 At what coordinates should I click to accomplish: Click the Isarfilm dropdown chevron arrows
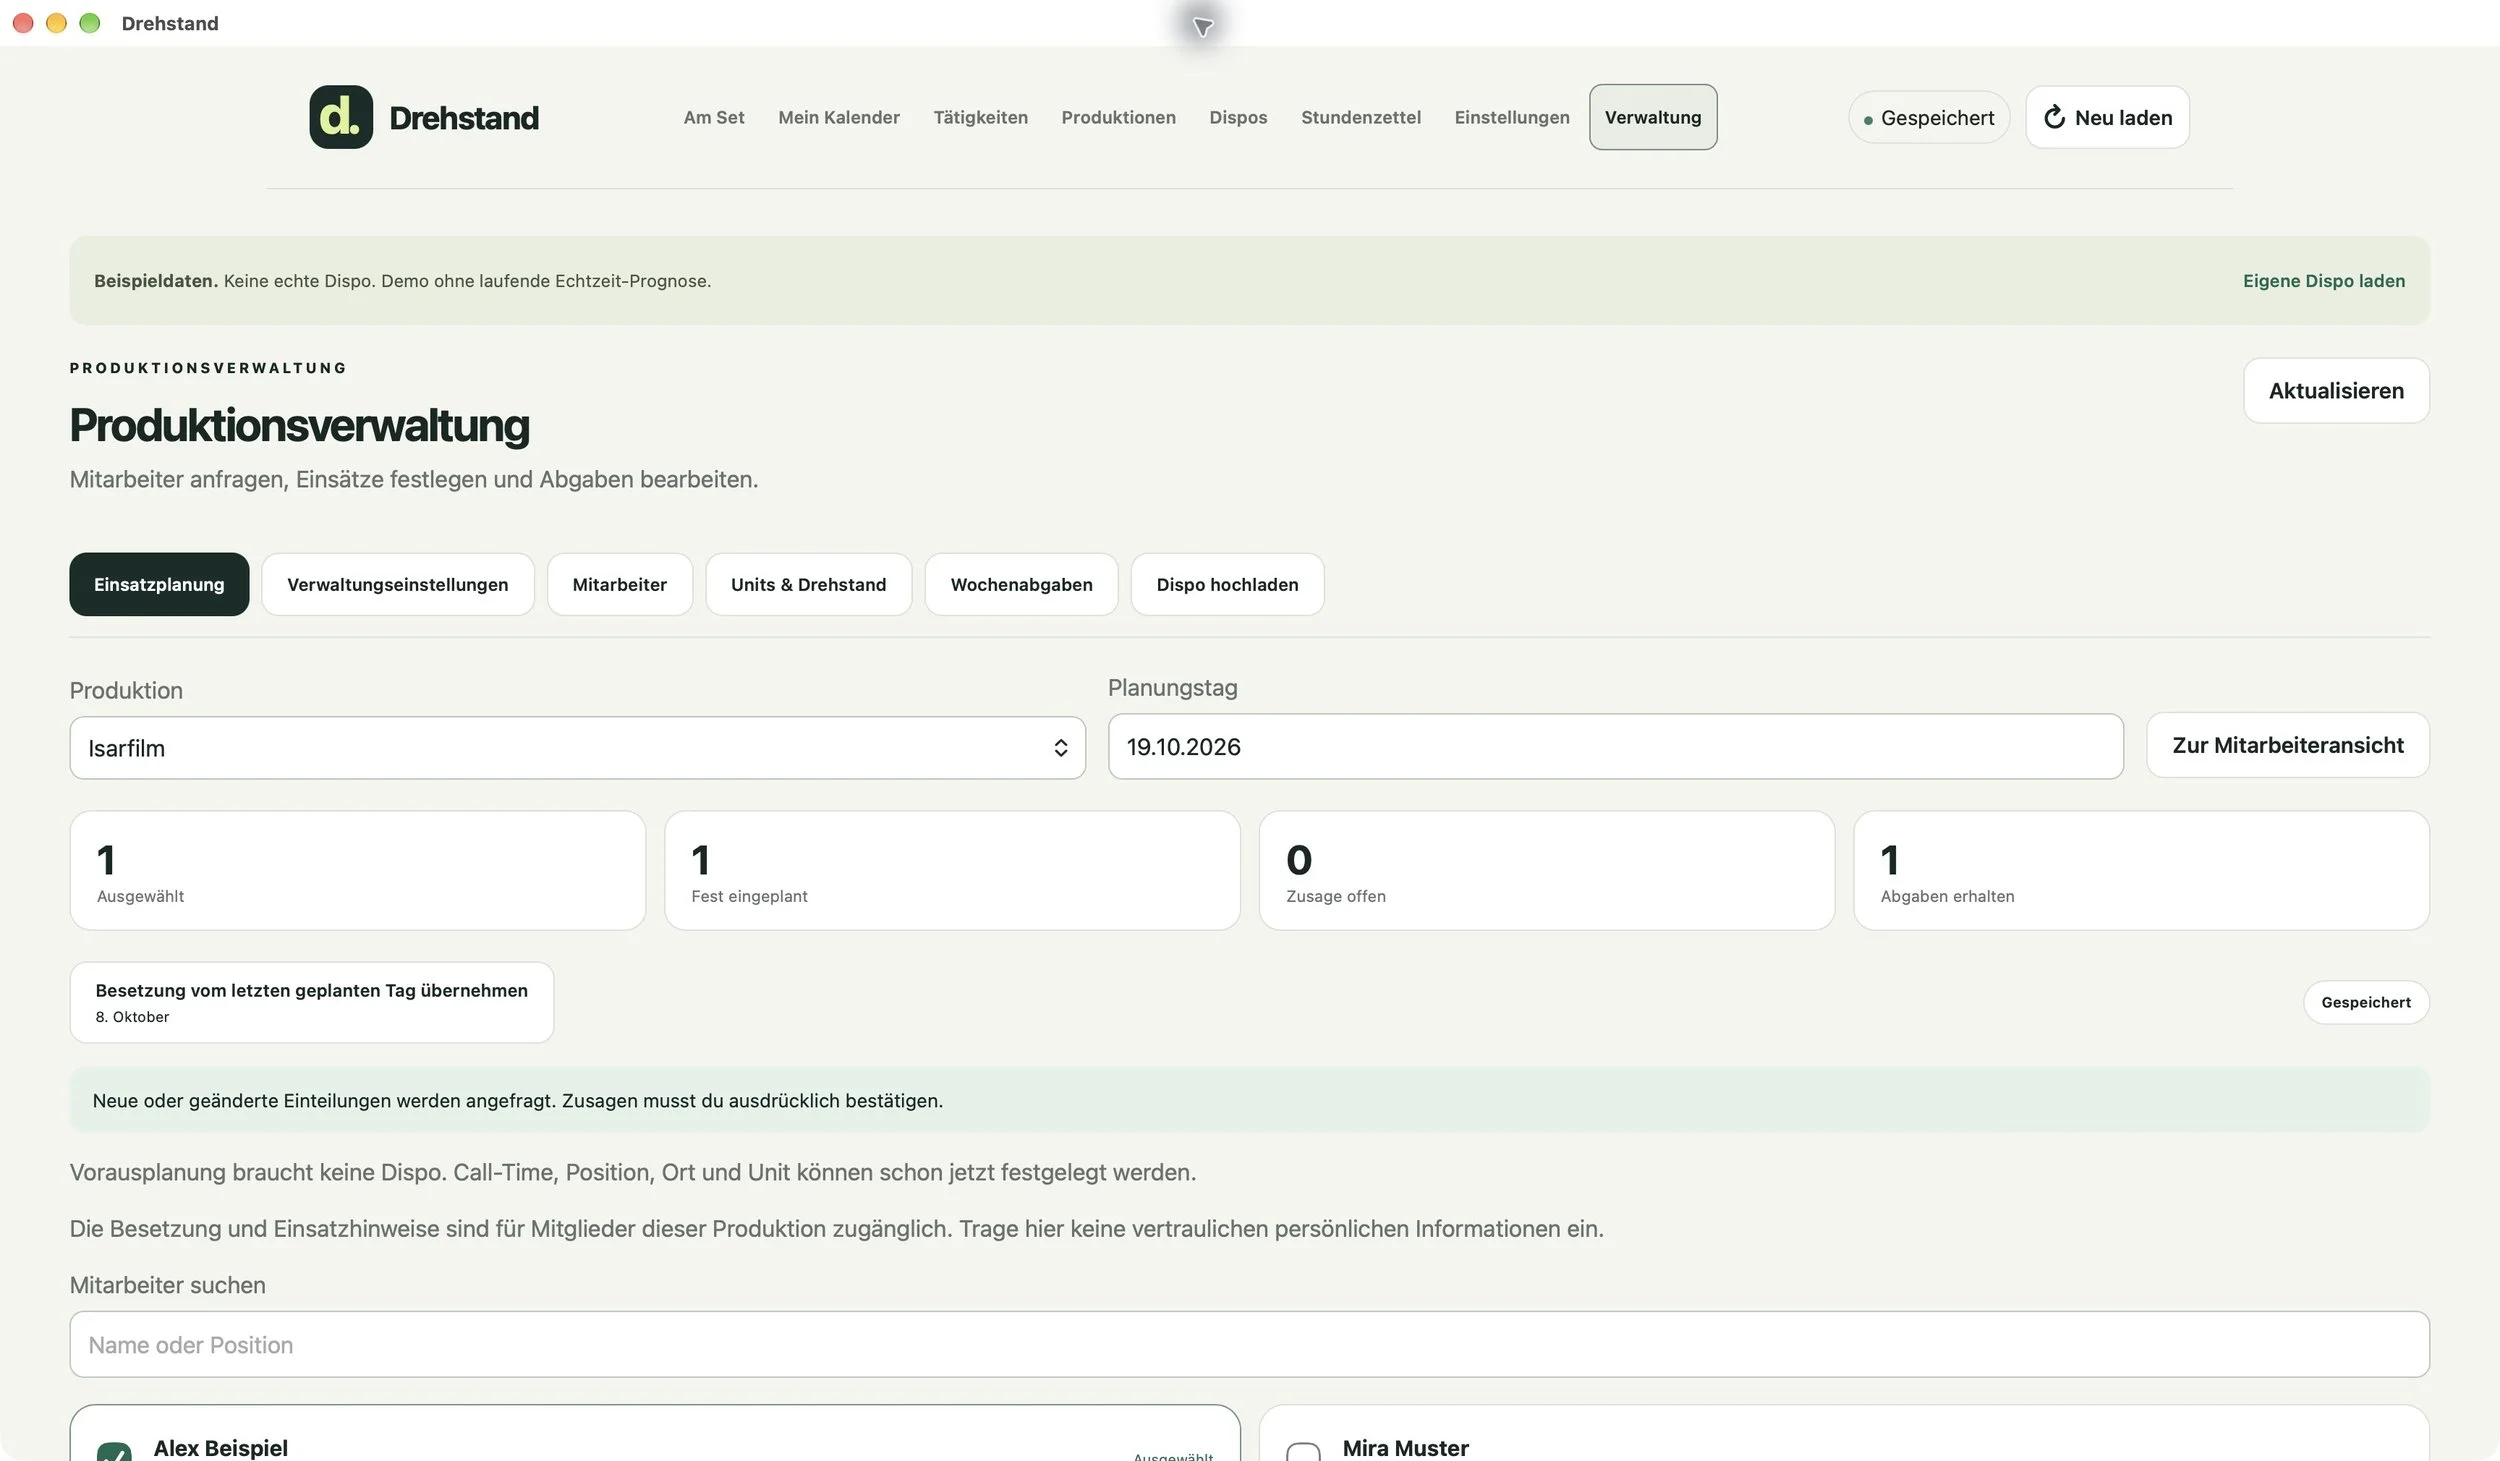coord(1060,748)
